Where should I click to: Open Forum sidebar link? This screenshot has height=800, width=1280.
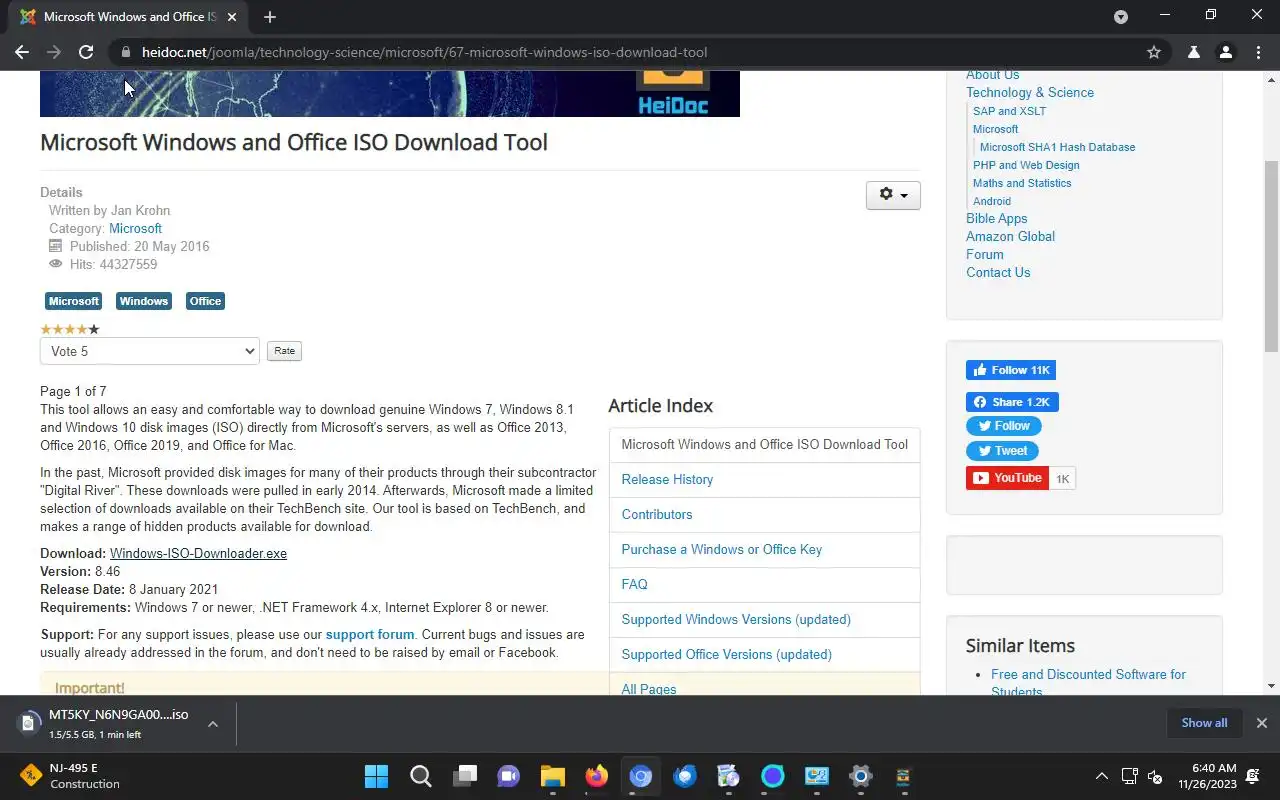[x=985, y=254]
